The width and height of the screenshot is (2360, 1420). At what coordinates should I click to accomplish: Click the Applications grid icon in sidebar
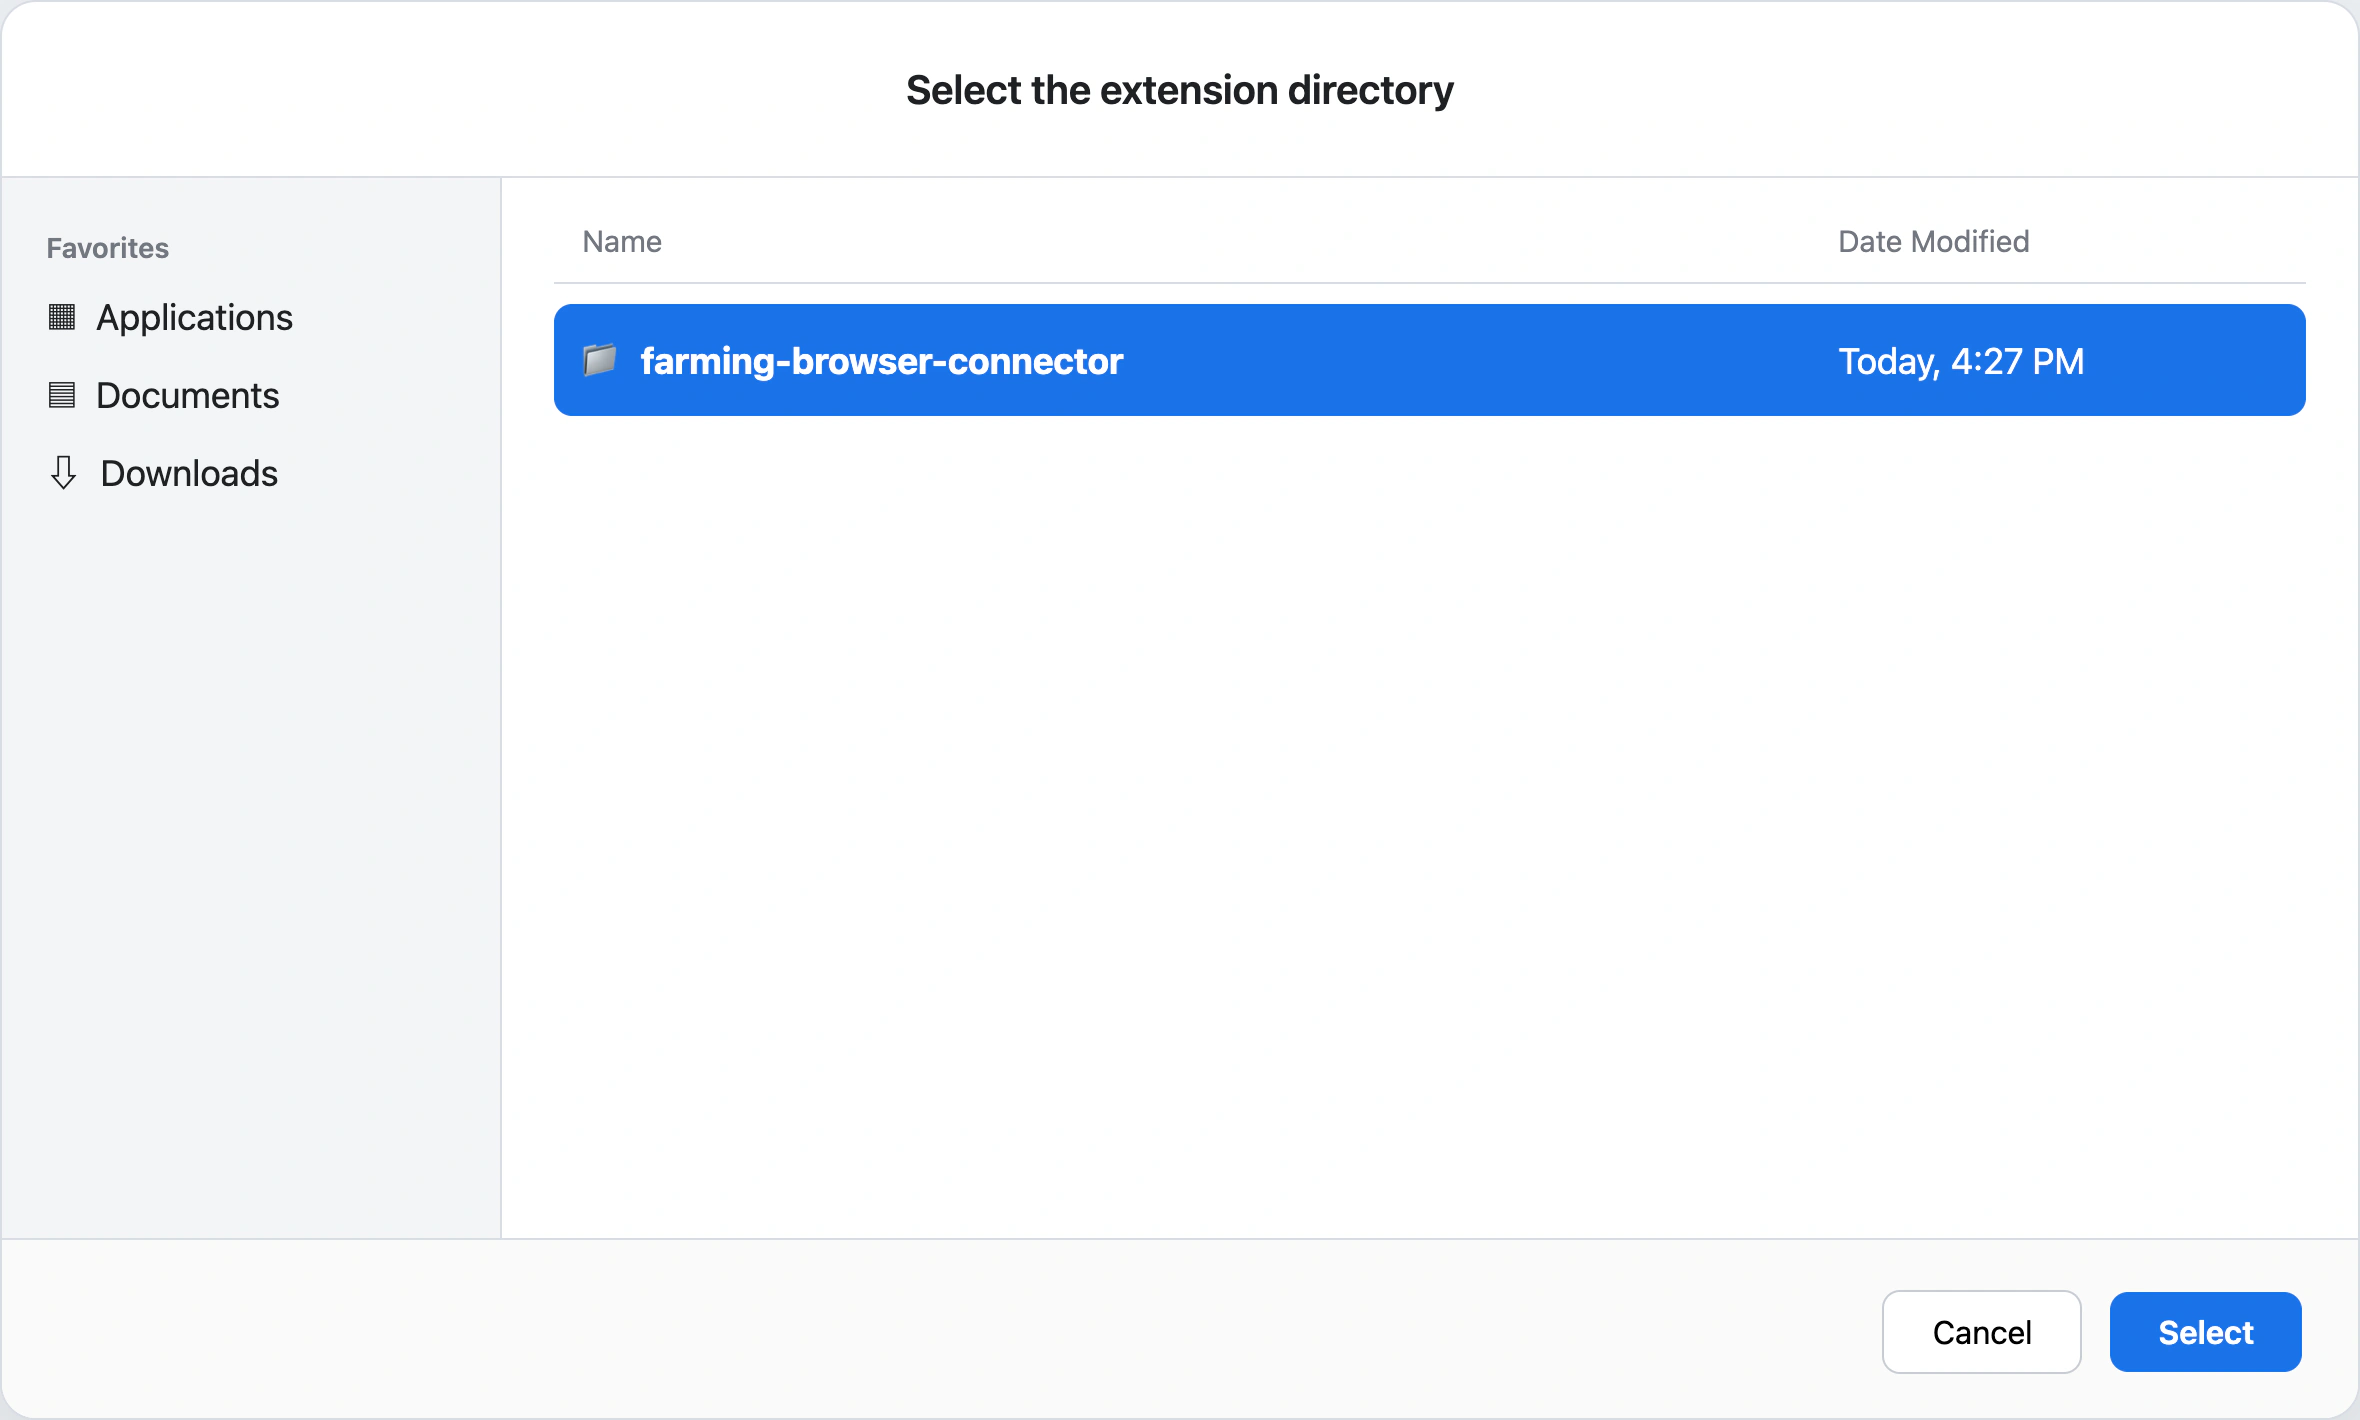coord(62,317)
